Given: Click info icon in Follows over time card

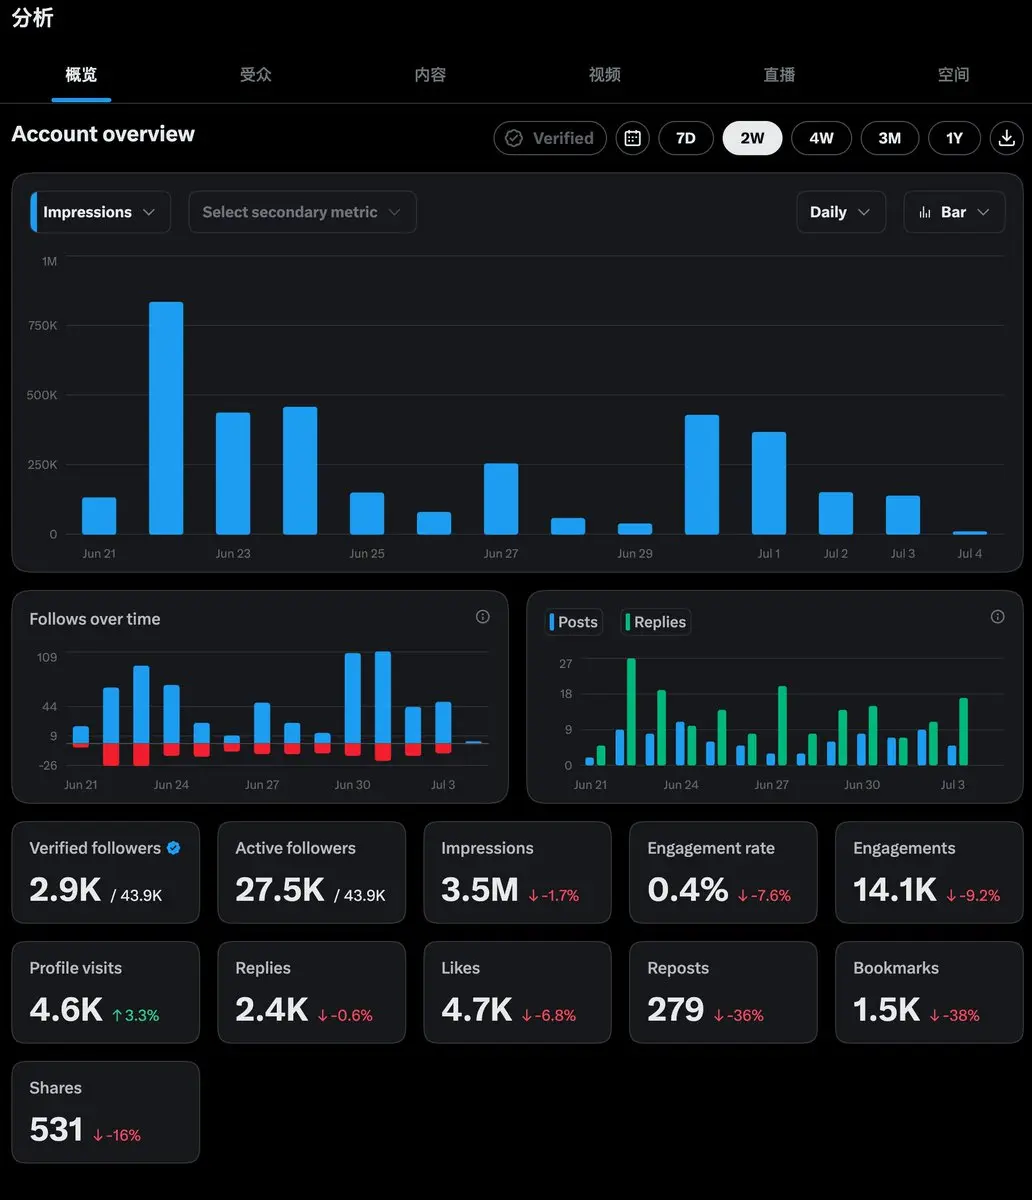Looking at the screenshot, I should point(483,617).
